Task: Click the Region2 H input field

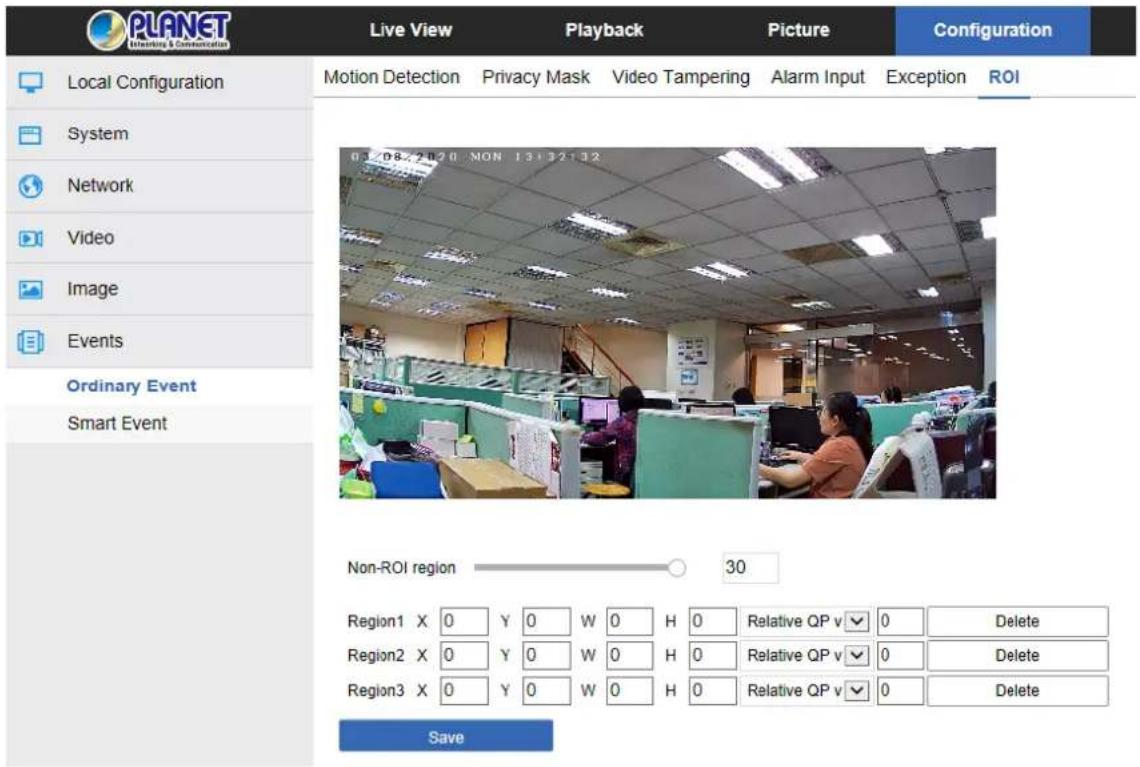Action: 712,656
